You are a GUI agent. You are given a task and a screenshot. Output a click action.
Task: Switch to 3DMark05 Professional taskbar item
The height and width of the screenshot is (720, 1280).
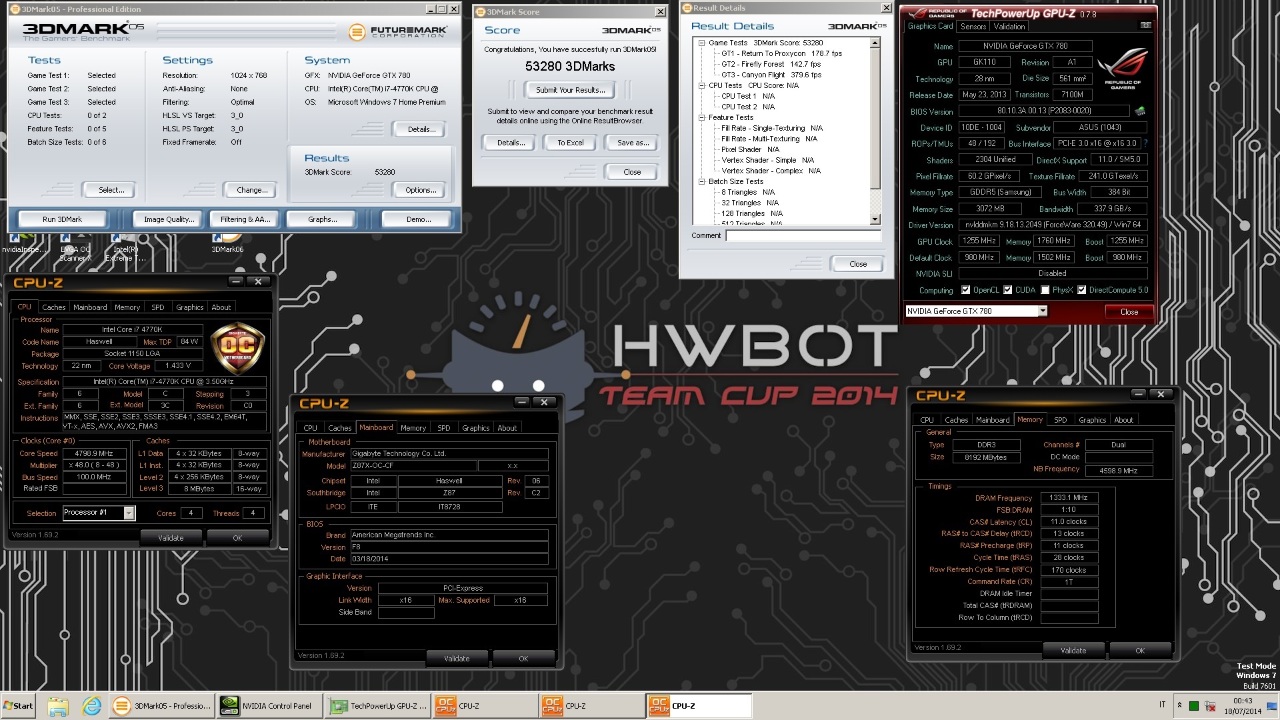pyautogui.click(x=161, y=706)
